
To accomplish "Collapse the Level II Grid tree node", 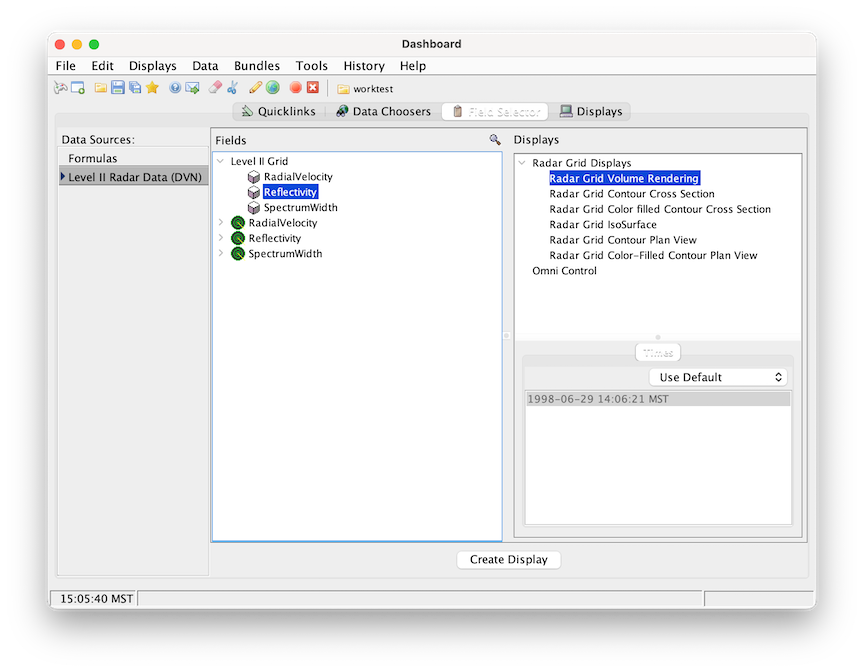I will click(221, 161).
